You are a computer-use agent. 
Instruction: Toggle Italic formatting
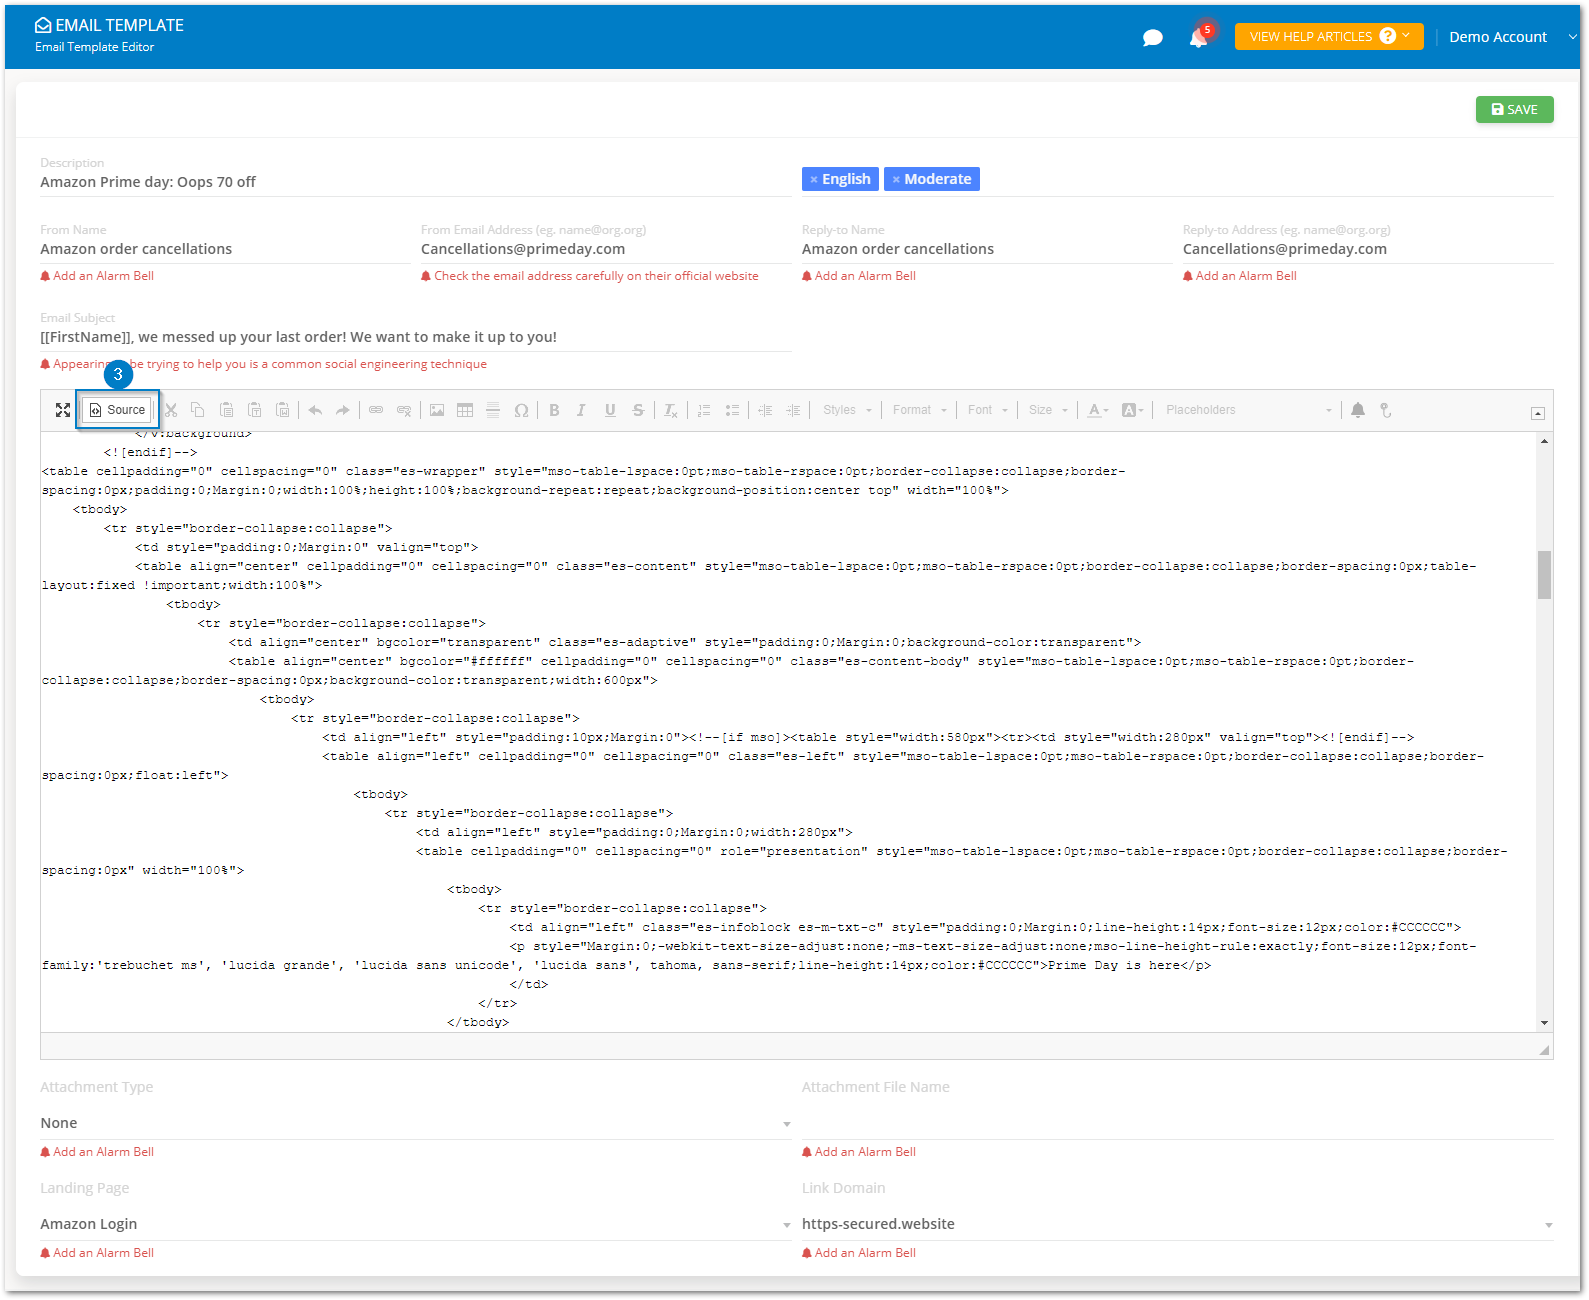tap(581, 410)
